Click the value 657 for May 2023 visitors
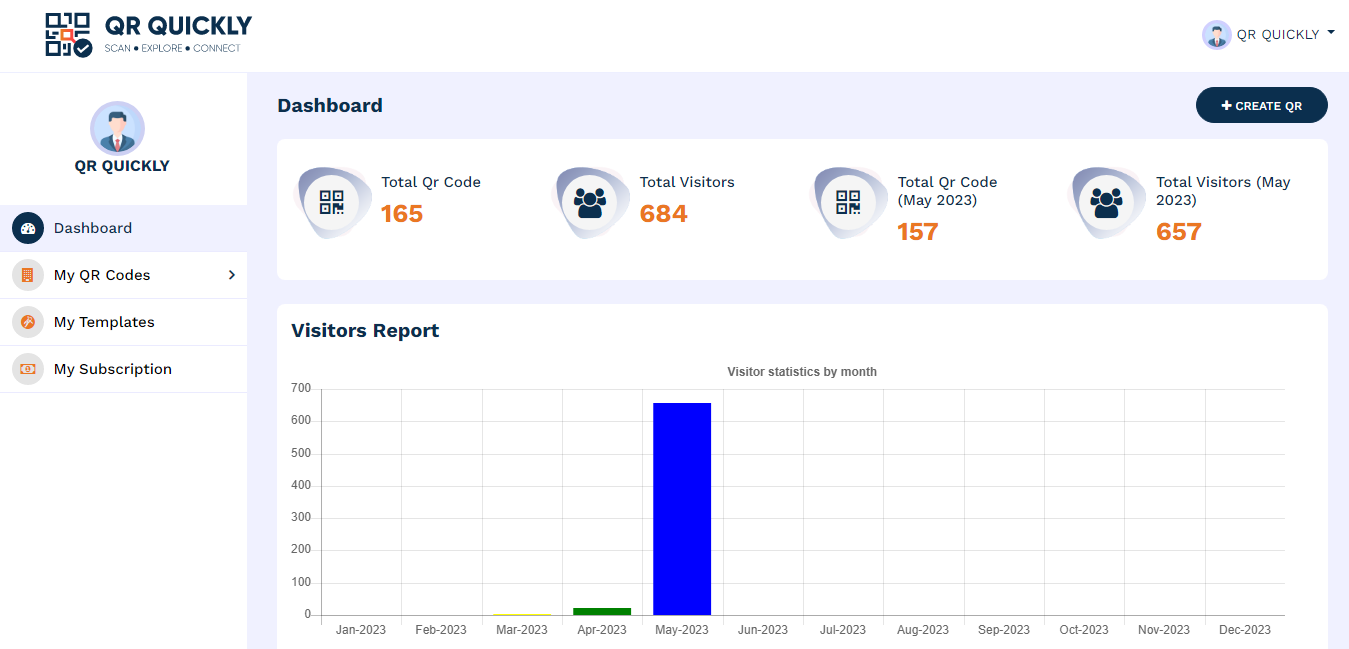The image size is (1349, 649). 1179,232
